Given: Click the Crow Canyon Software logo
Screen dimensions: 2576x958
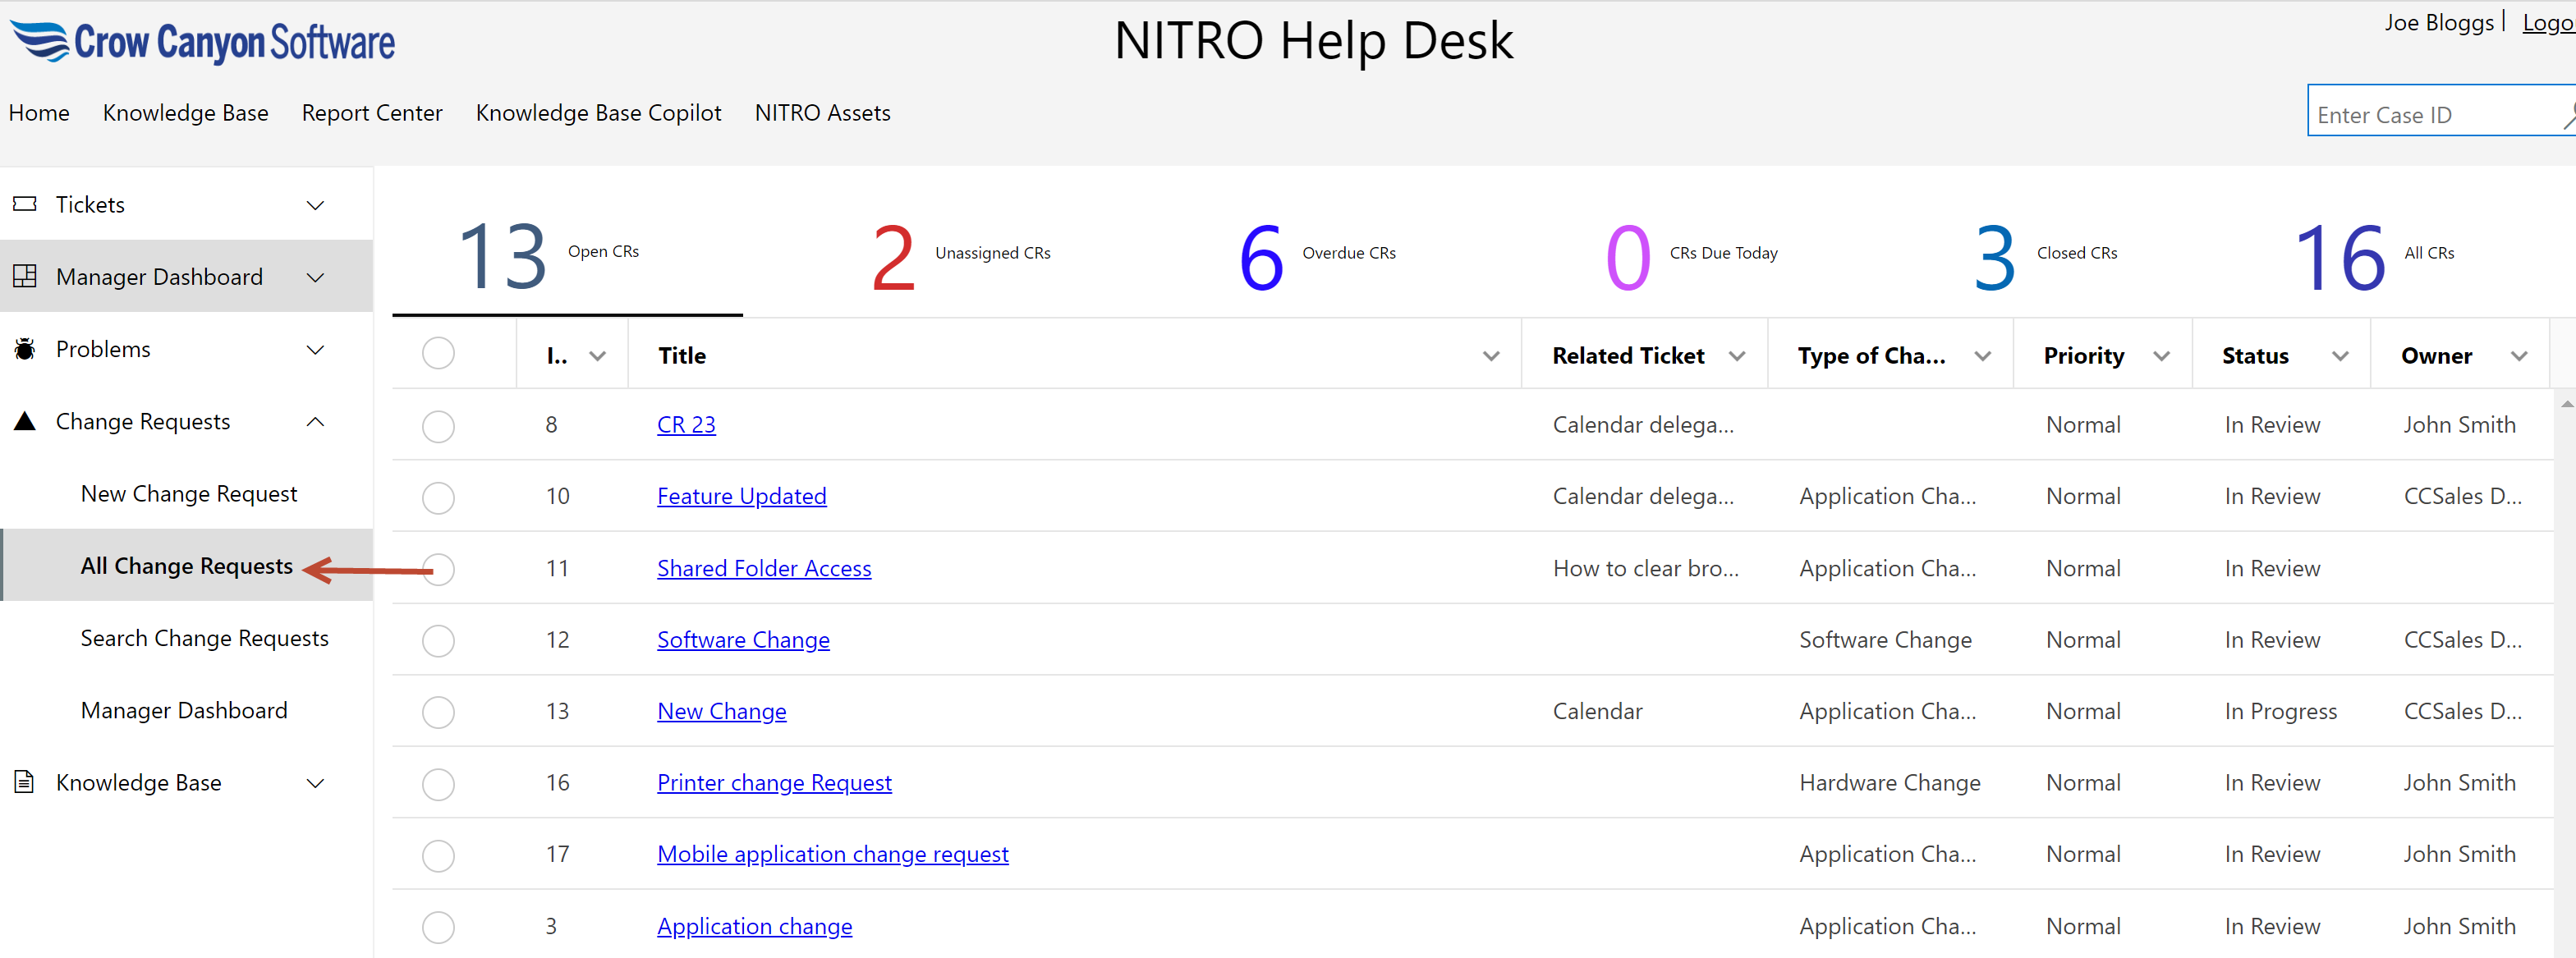Looking at the screenshot, I should pos(203,42).
